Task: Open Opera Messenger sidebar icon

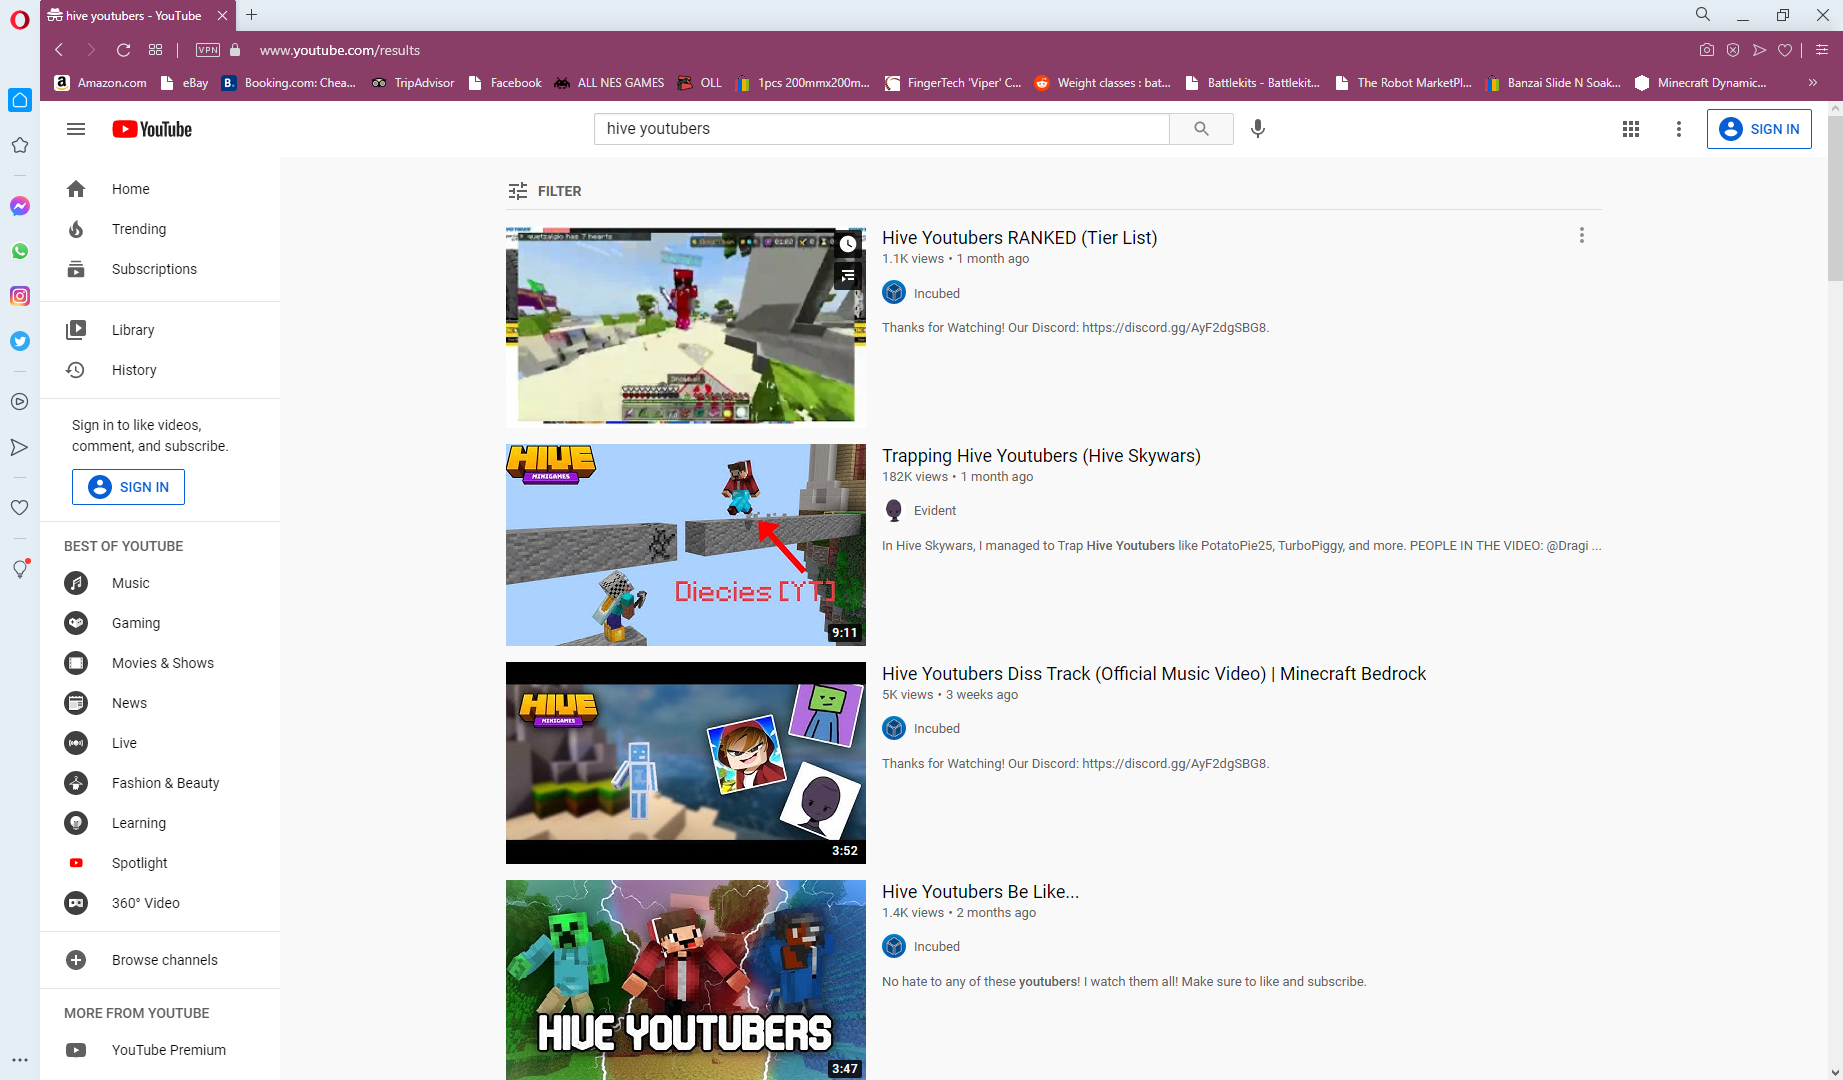Action: (x=20, y=206)
